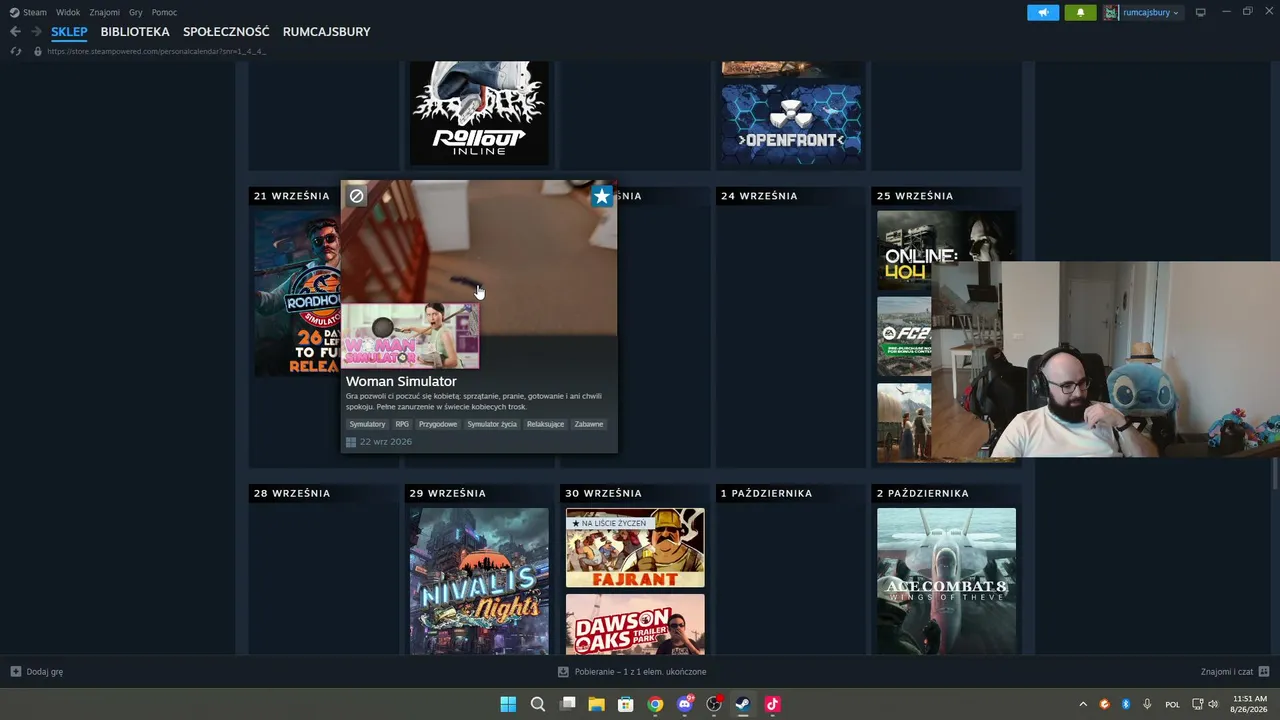Screen dimensions: 1280x720
Task: Open the TikTok app from the taskbar
Action: (x=772, y=704)
